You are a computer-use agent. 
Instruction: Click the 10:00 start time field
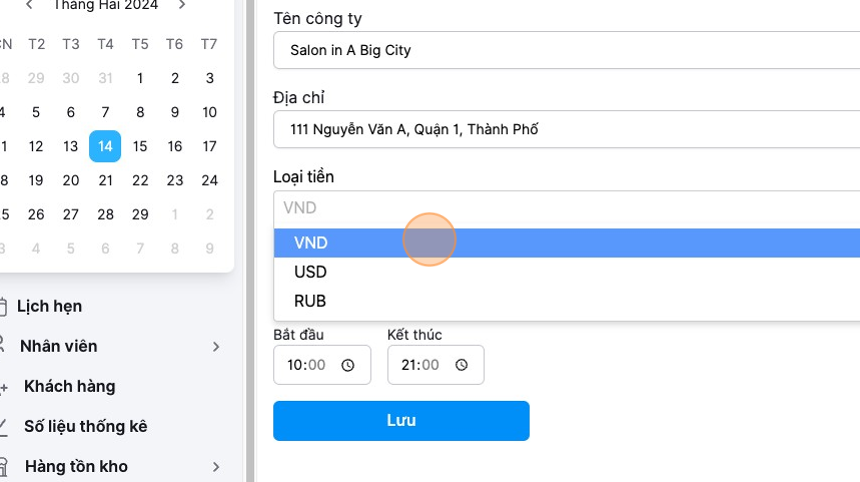[x=322, y=365]
